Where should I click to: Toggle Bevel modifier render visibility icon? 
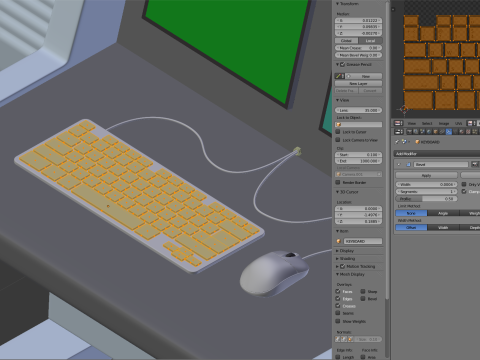point(474,164)
